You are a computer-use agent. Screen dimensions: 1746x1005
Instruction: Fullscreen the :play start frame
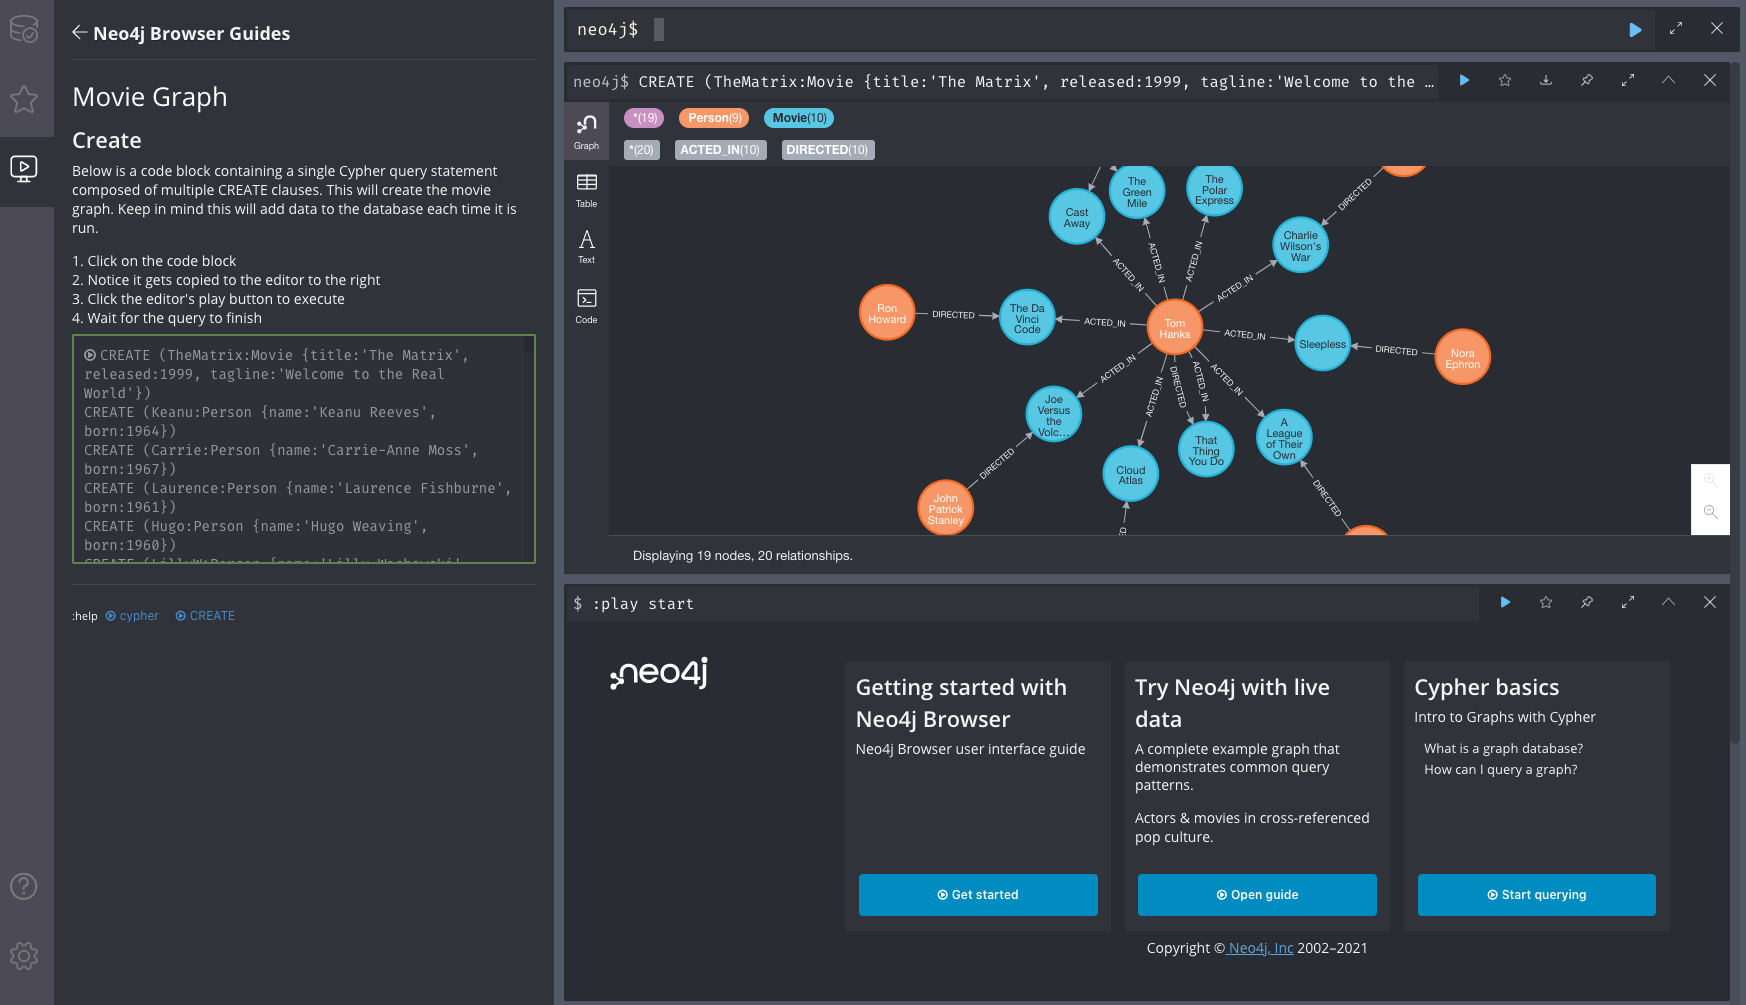(1628, 602)
